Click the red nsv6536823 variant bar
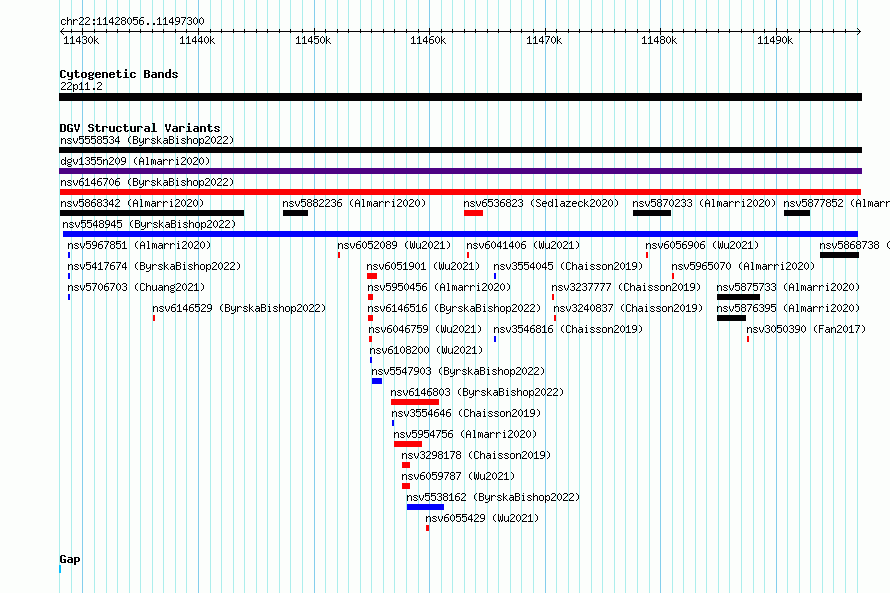890x593 pixels. click(x=473, y=213)
